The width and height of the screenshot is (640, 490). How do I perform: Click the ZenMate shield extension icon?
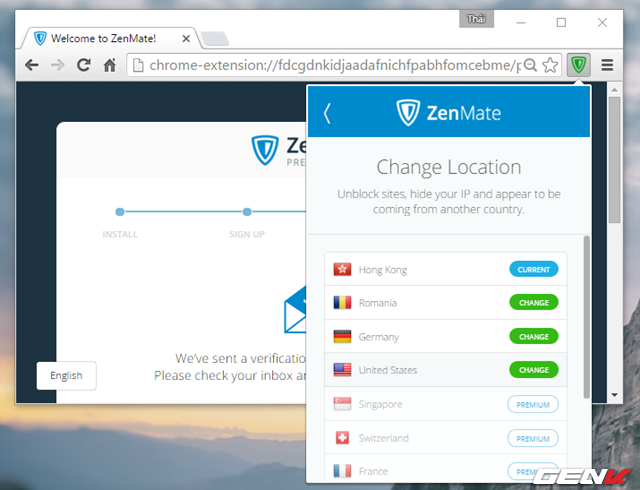click(x=578, y=65)
